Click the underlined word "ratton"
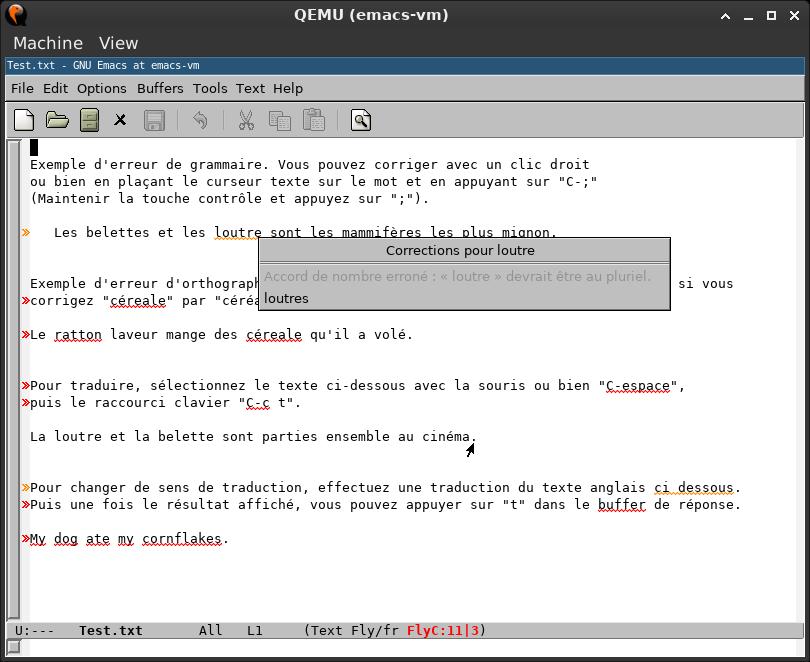This screenshot has width=810, height=662. [78, 335]
